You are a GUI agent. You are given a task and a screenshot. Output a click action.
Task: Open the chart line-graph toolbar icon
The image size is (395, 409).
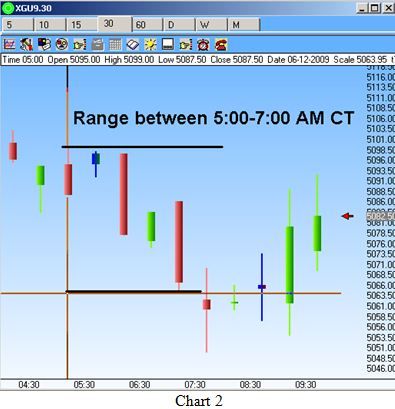(x=9, y=44)
